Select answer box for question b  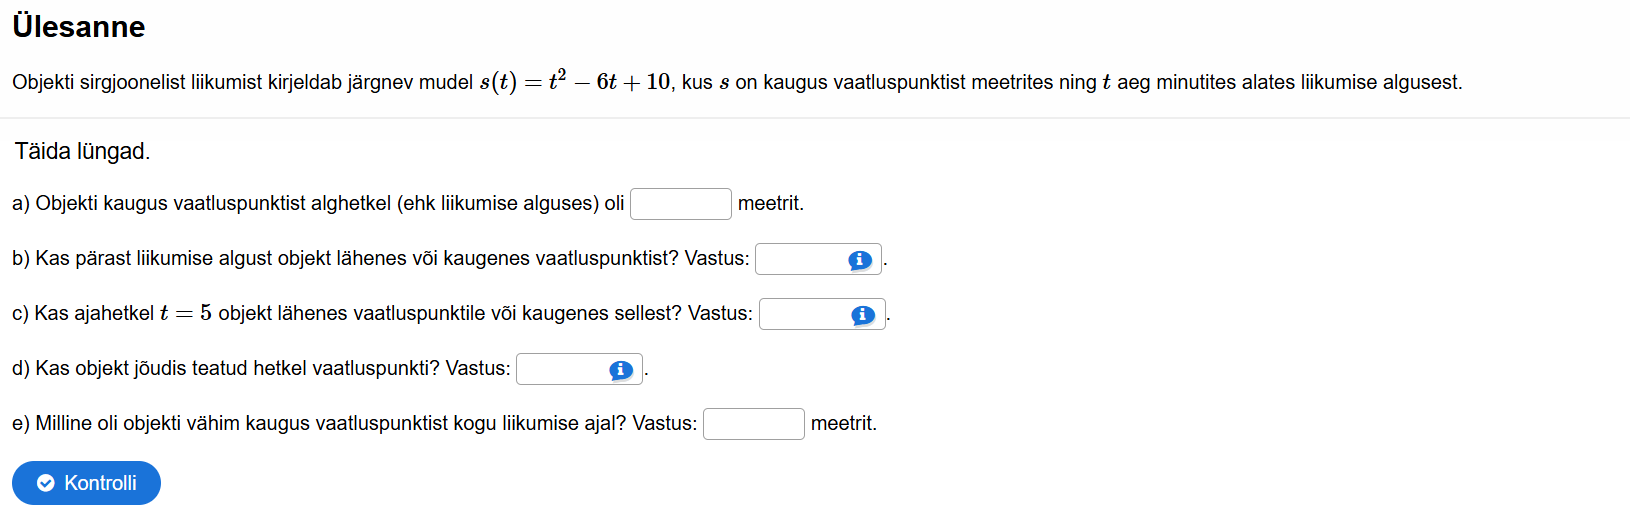click(x=802, y=260)
